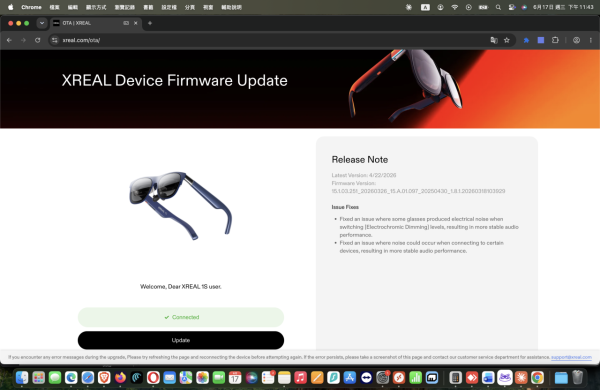The image size is (600, 390).
Task: Open Music from the Dock
Action: 301,378
